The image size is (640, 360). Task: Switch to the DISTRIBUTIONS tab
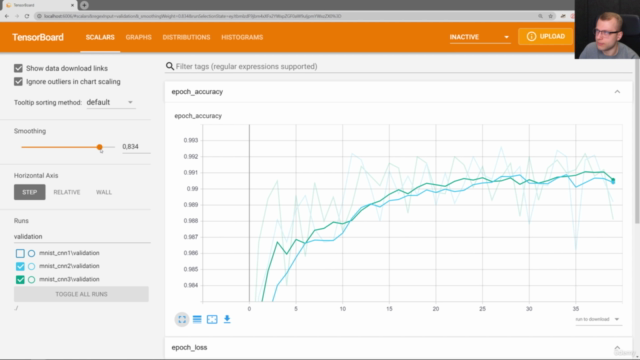pyautogui.click(x=186, y=37)
